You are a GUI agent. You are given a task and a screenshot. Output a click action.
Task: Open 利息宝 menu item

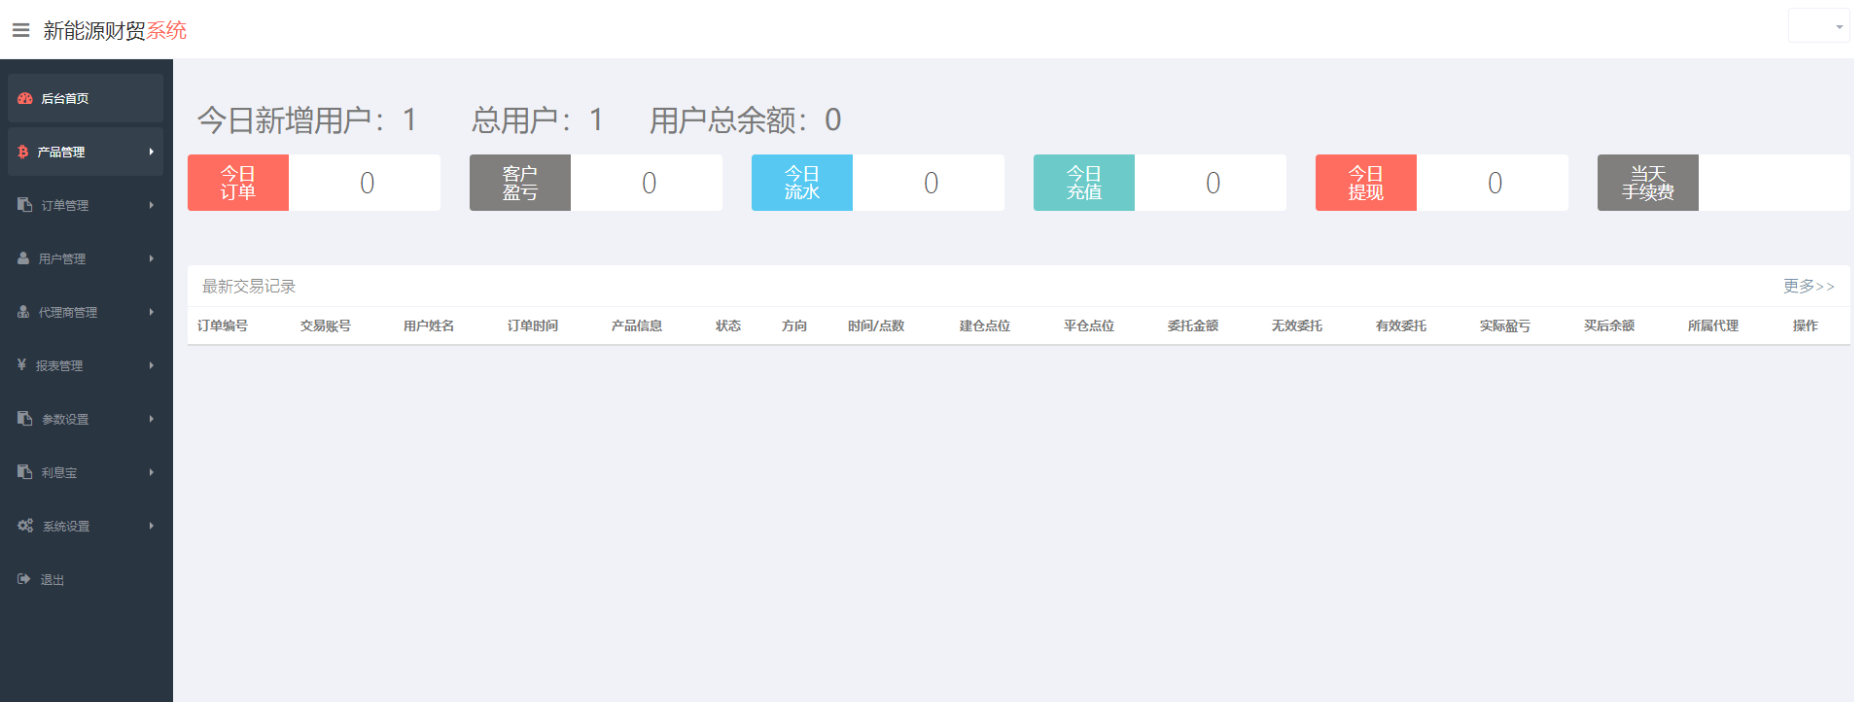click(86, 472)
